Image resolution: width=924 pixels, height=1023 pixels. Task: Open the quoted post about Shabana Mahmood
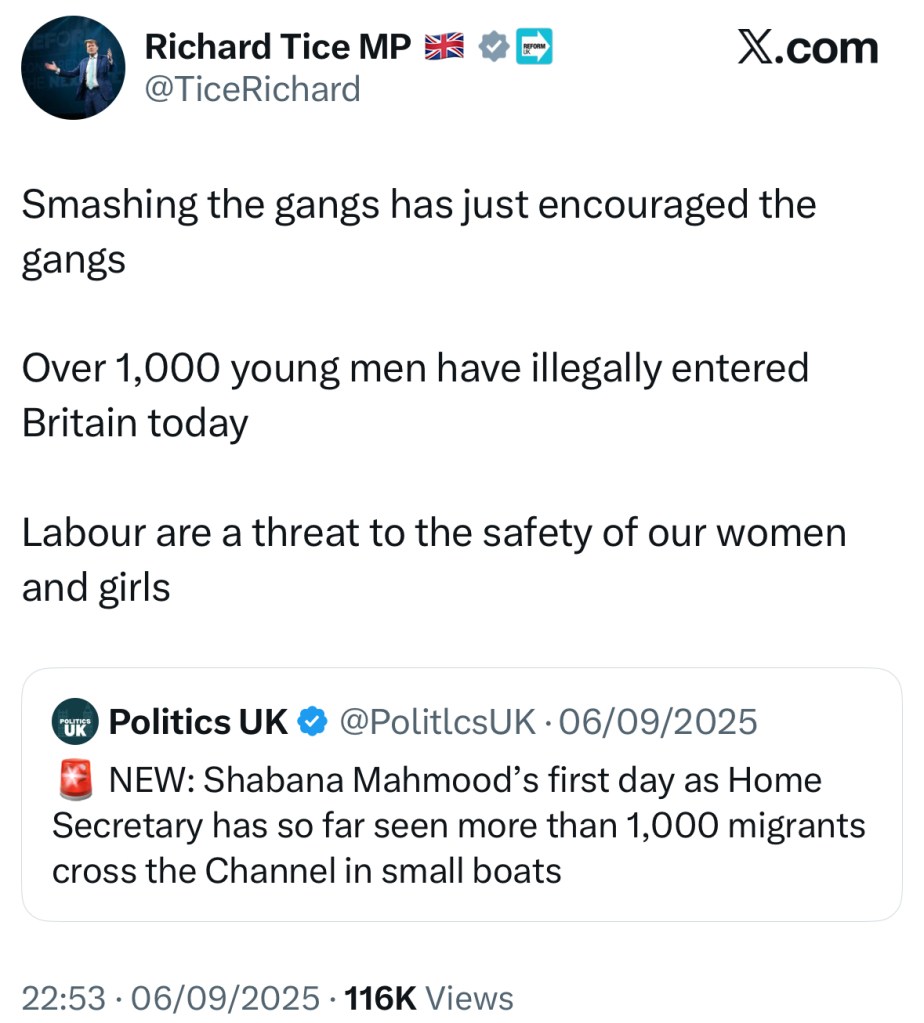click(x=460, y=825)
